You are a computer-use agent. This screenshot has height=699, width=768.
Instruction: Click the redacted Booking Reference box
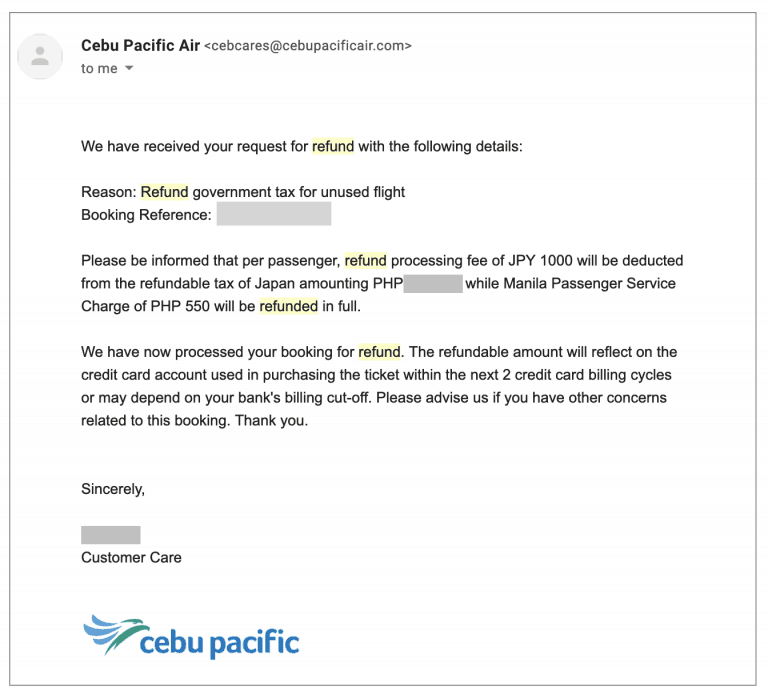click(x=273, y=215)
